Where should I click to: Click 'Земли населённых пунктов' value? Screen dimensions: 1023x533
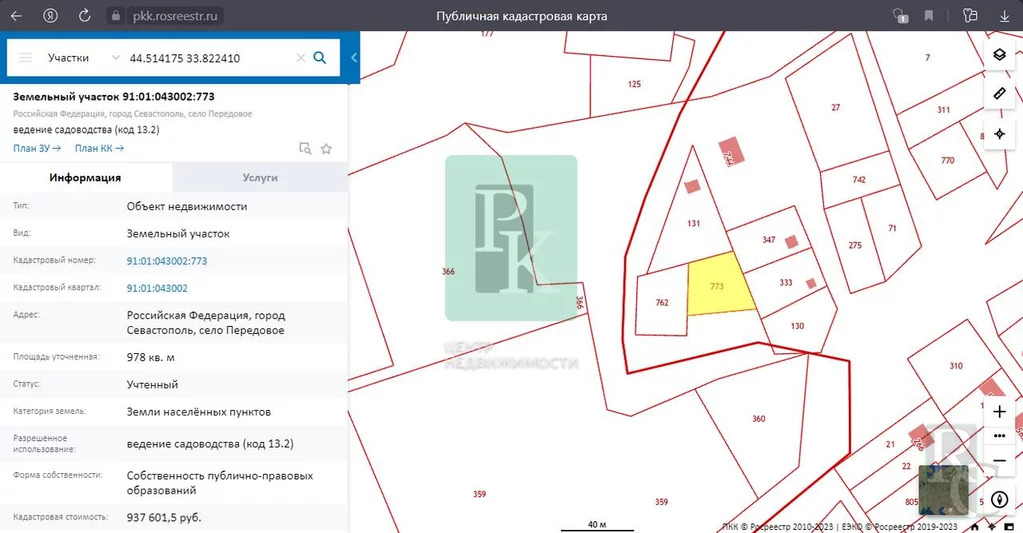point(198,412)
